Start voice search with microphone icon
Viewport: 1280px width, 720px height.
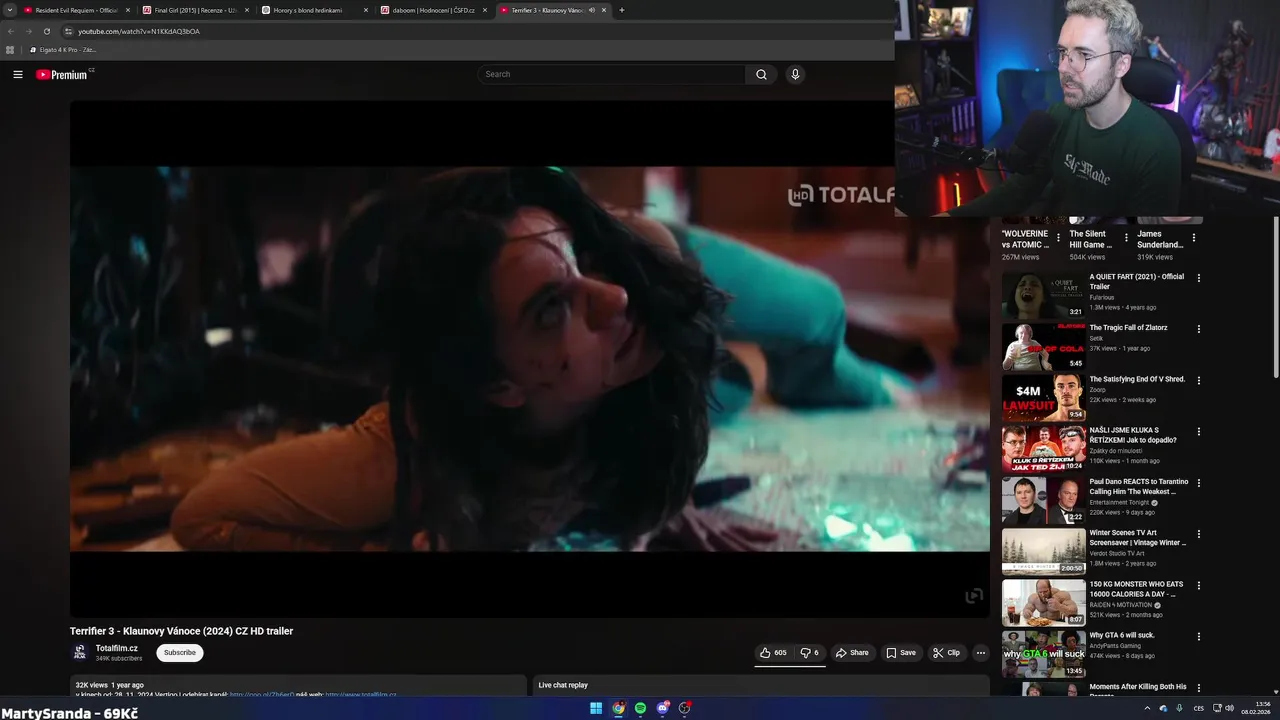click(795, 74)
